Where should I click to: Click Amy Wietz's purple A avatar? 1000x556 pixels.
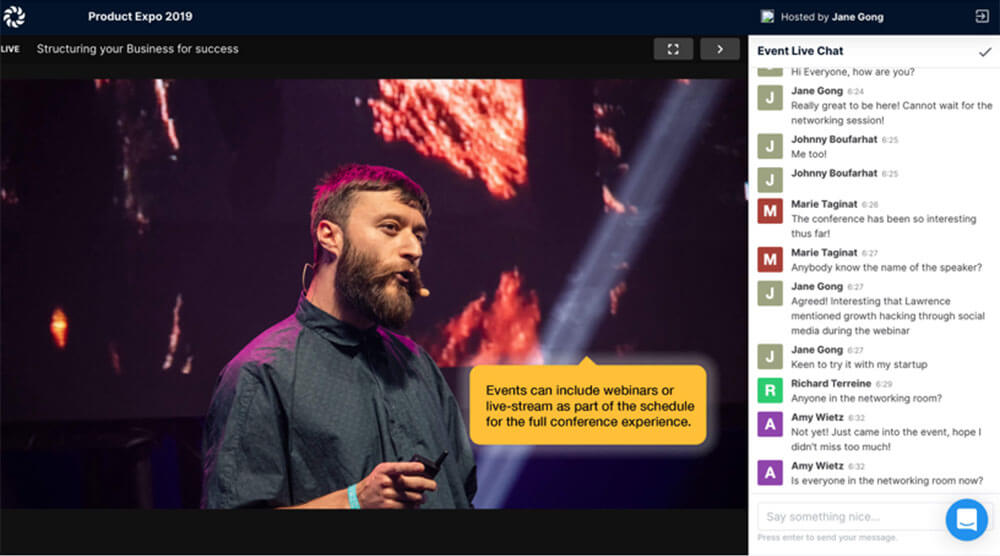click(770, 424)
